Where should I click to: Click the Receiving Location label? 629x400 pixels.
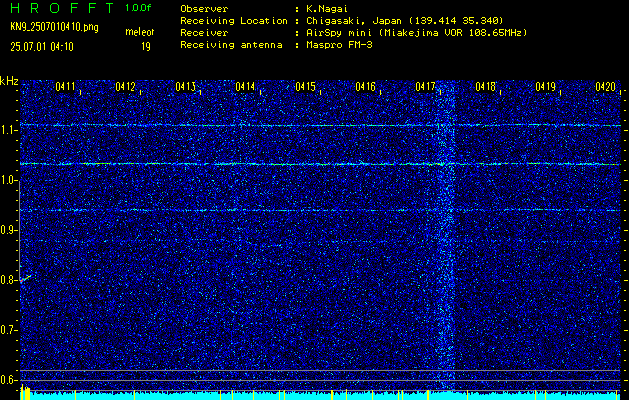234,20
